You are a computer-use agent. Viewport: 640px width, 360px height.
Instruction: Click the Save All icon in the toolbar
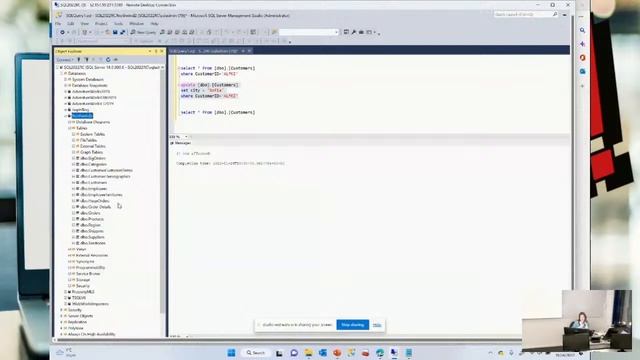click(x=122, y=32)
